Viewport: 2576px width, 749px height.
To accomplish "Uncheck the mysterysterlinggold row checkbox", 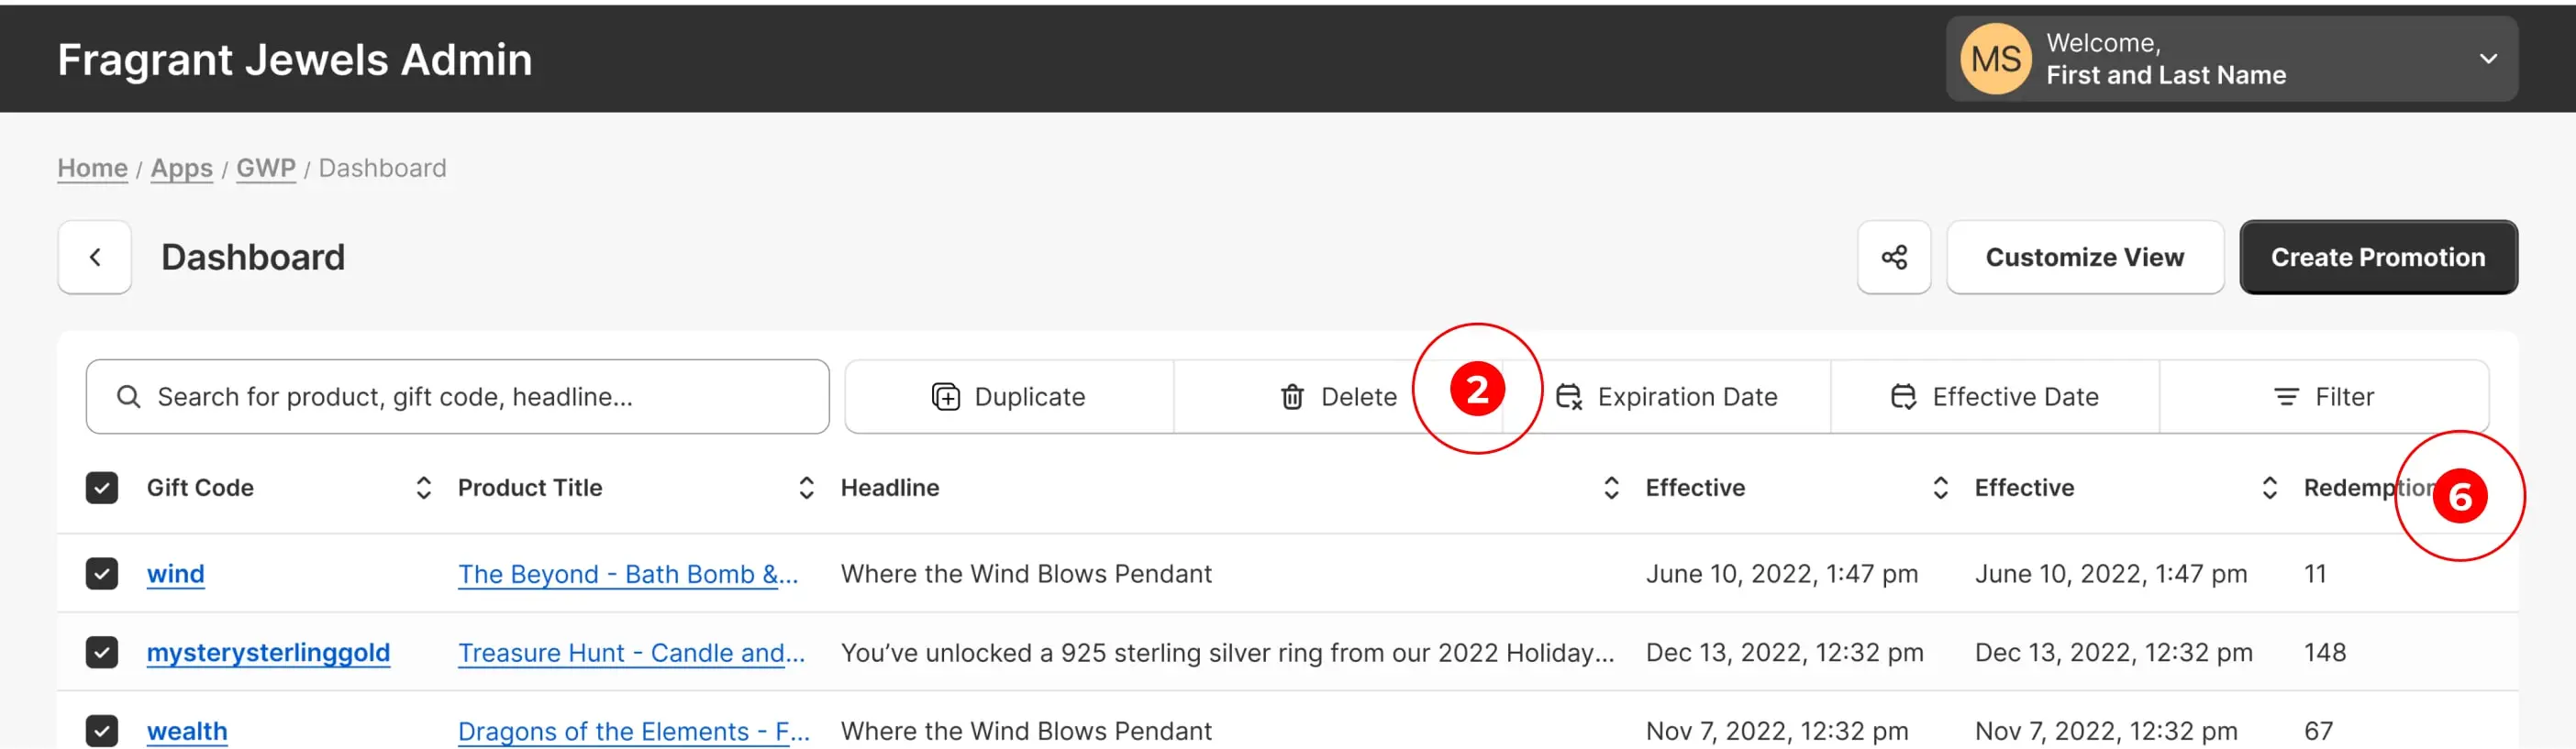I will click(x=102, y=653).
